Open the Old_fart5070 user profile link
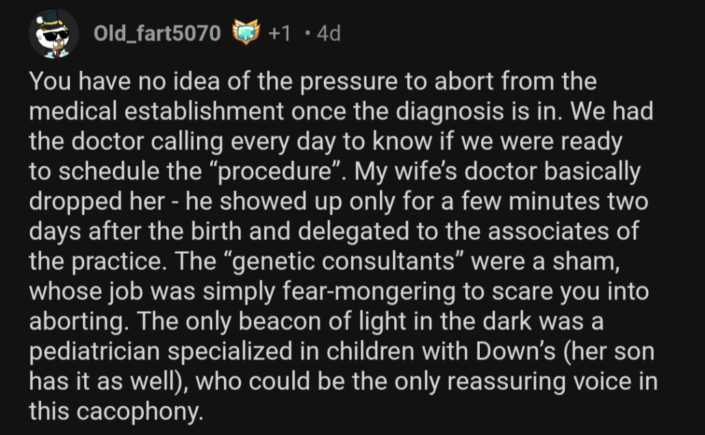Screen dimensions: 705x435 tap(157, 33)
